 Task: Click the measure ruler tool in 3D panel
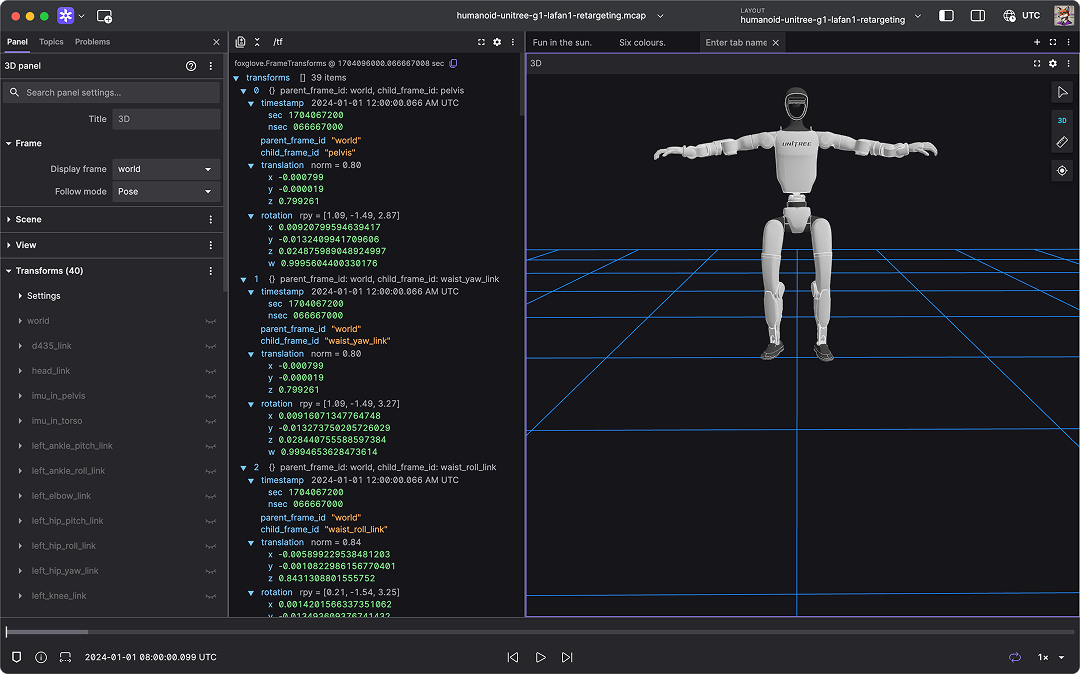tap(1062, 143)
